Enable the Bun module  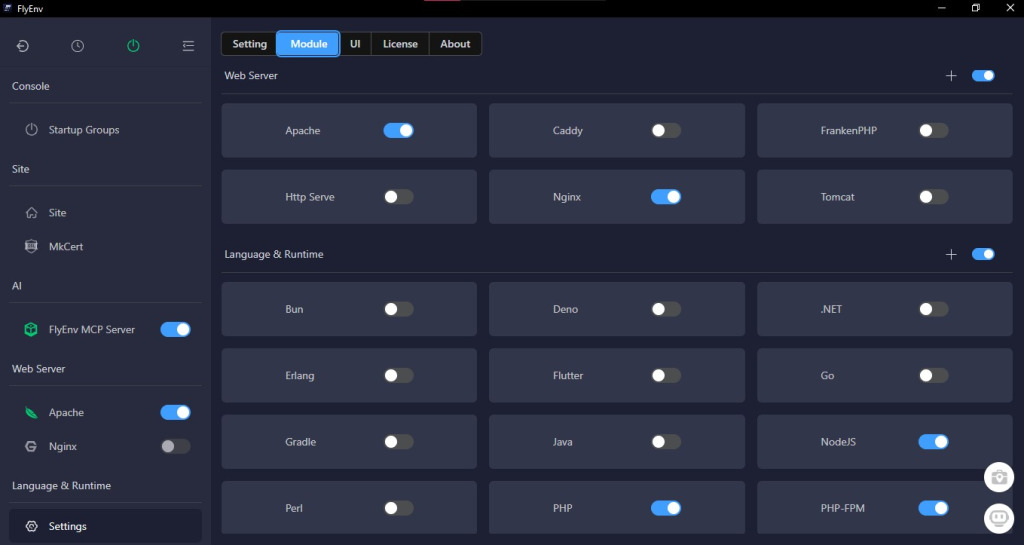398,309
